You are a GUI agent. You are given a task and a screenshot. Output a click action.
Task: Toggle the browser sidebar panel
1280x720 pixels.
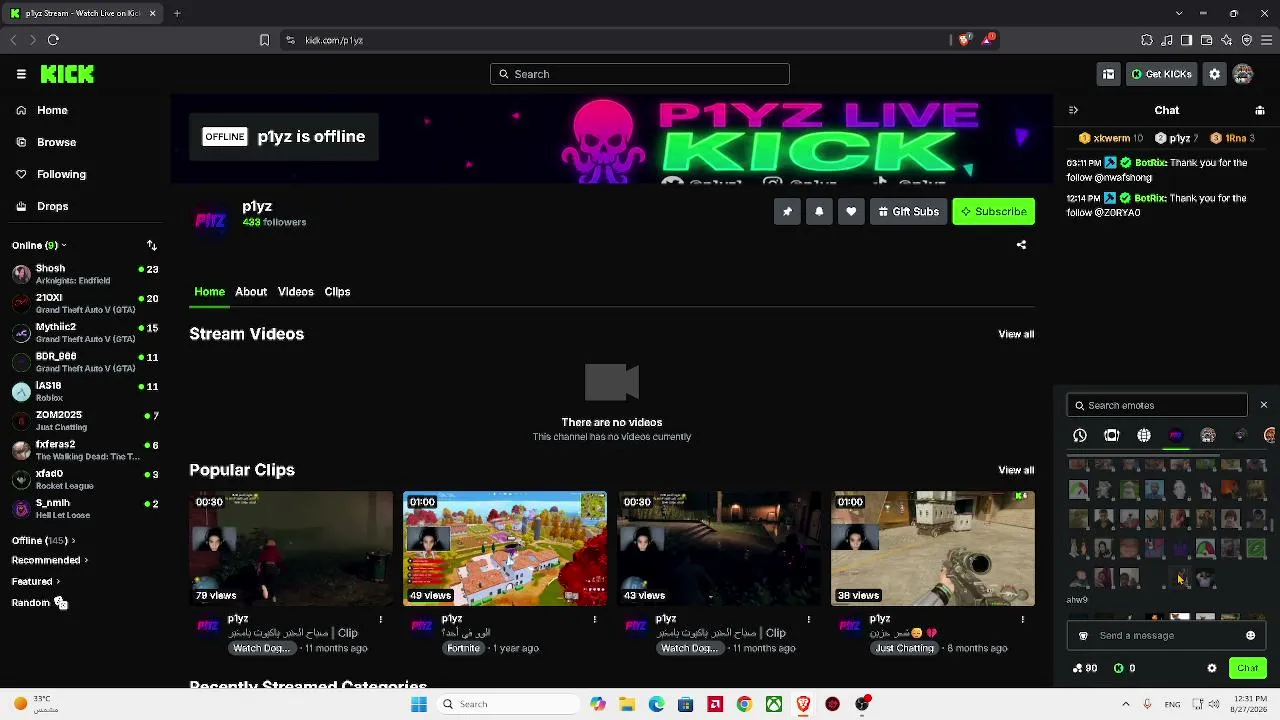(1187, 40)
